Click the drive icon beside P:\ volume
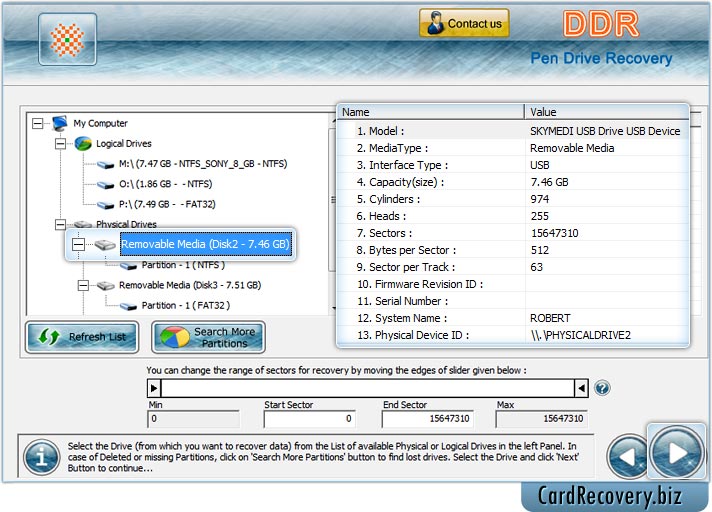Image resolution: width=712 pixels, height=512 pixels. click(105, 205)
